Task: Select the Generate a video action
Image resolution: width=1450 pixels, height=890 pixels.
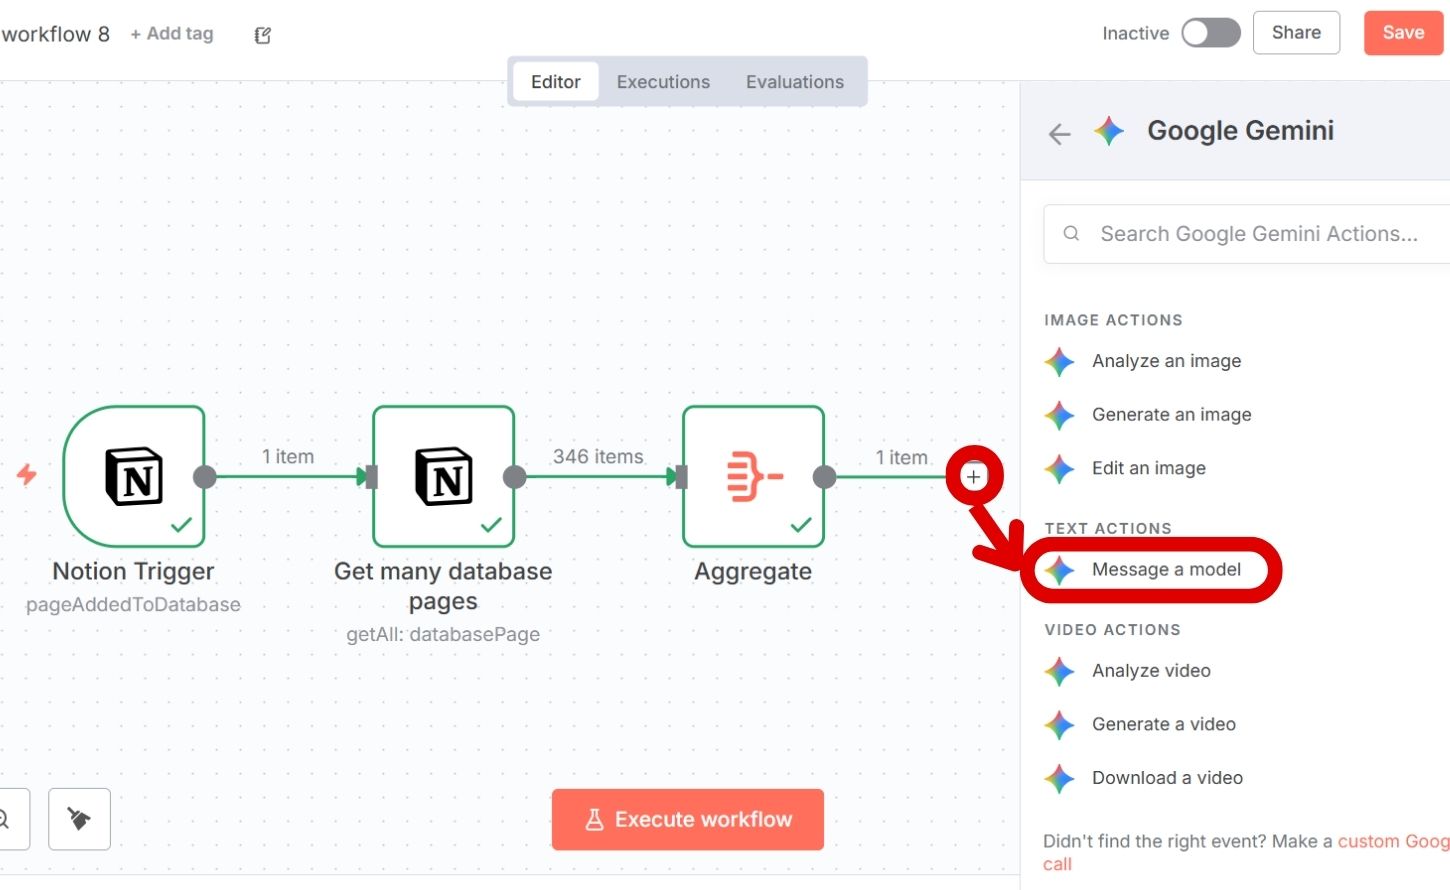Action: [x=1163, y=724]
